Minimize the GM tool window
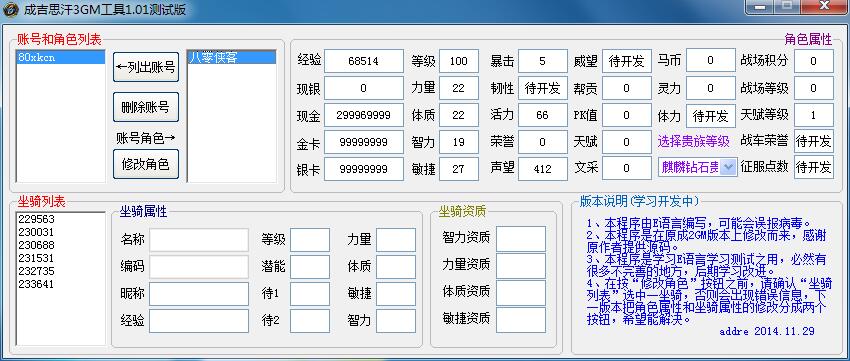The height and width of the screenshot is (361, 850). 759,7
